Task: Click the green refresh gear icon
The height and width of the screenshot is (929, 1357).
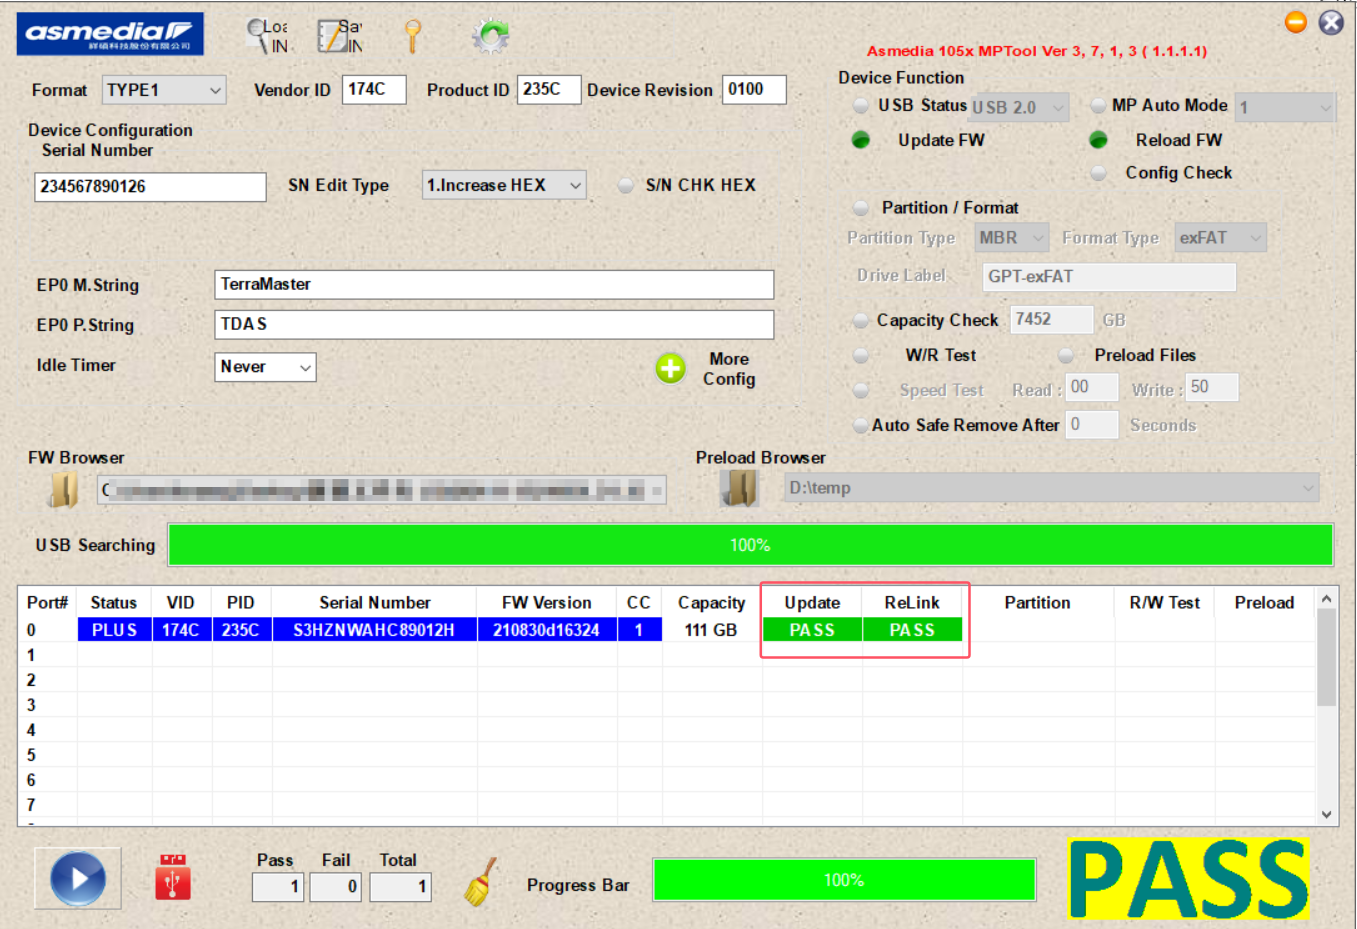Action: tap(490, 37)
